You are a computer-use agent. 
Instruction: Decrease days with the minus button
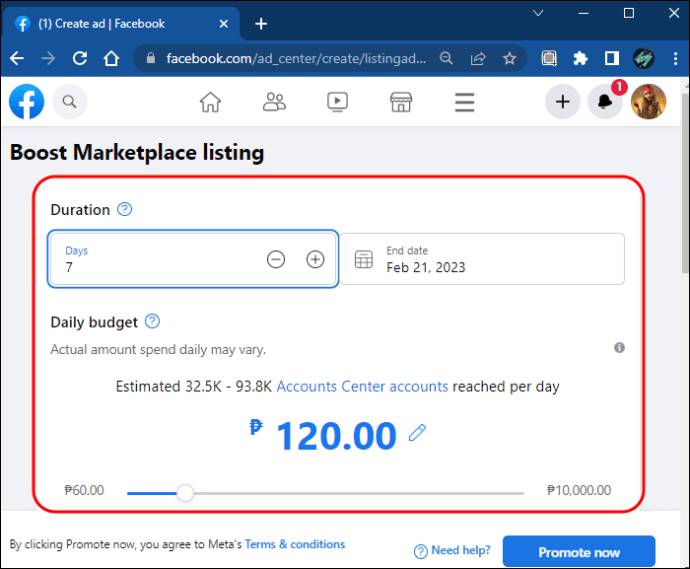click(x=276, y=259)
